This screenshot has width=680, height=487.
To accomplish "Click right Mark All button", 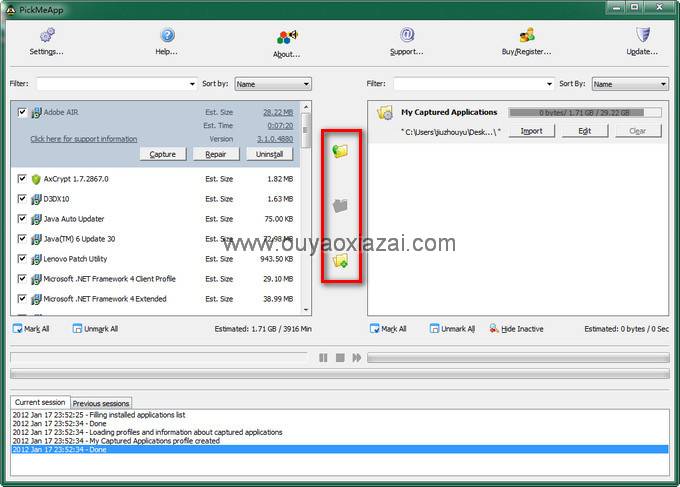I will tap(388, 329).
